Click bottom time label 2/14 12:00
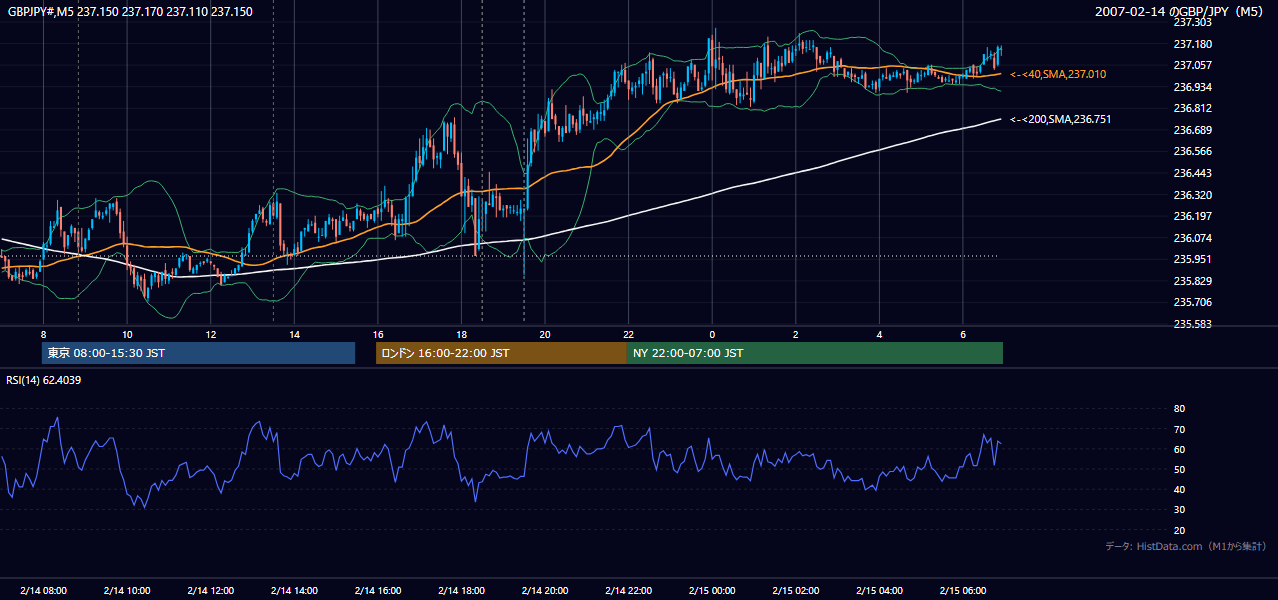The image size is (1278, 600). 211,590
